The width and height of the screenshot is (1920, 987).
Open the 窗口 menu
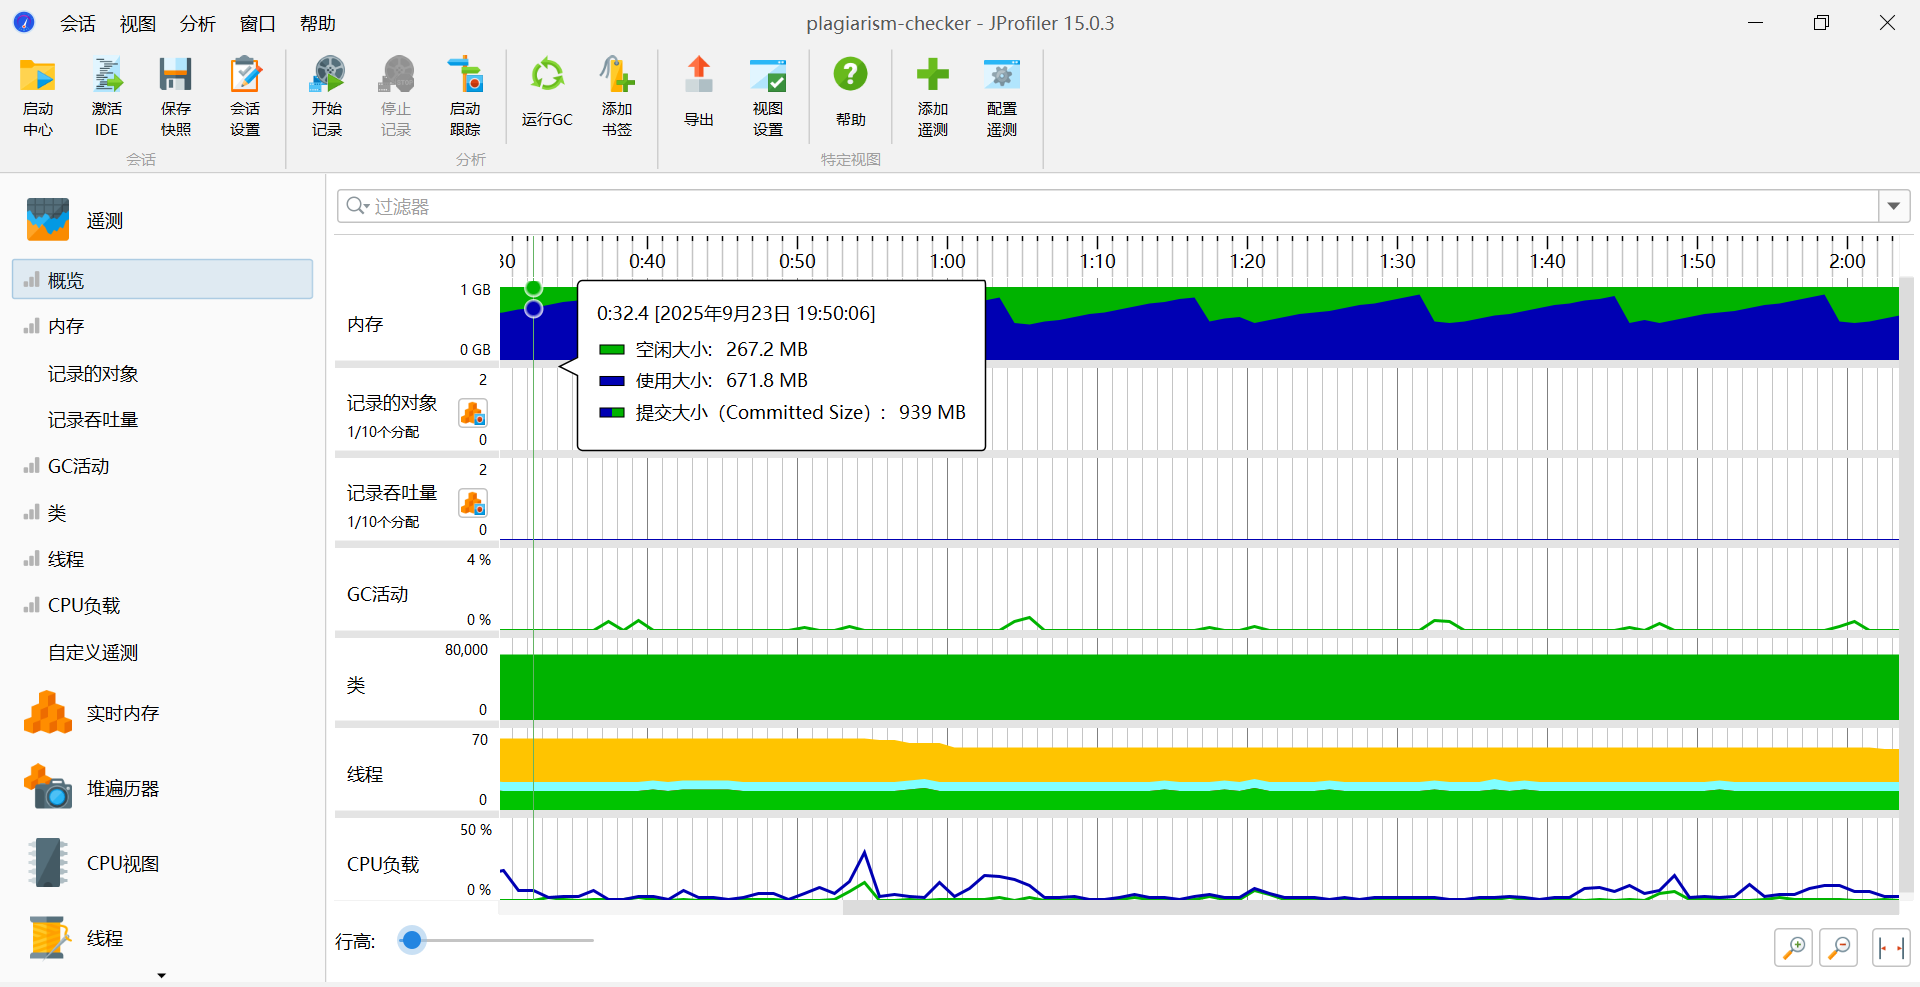tap(258, 23)
